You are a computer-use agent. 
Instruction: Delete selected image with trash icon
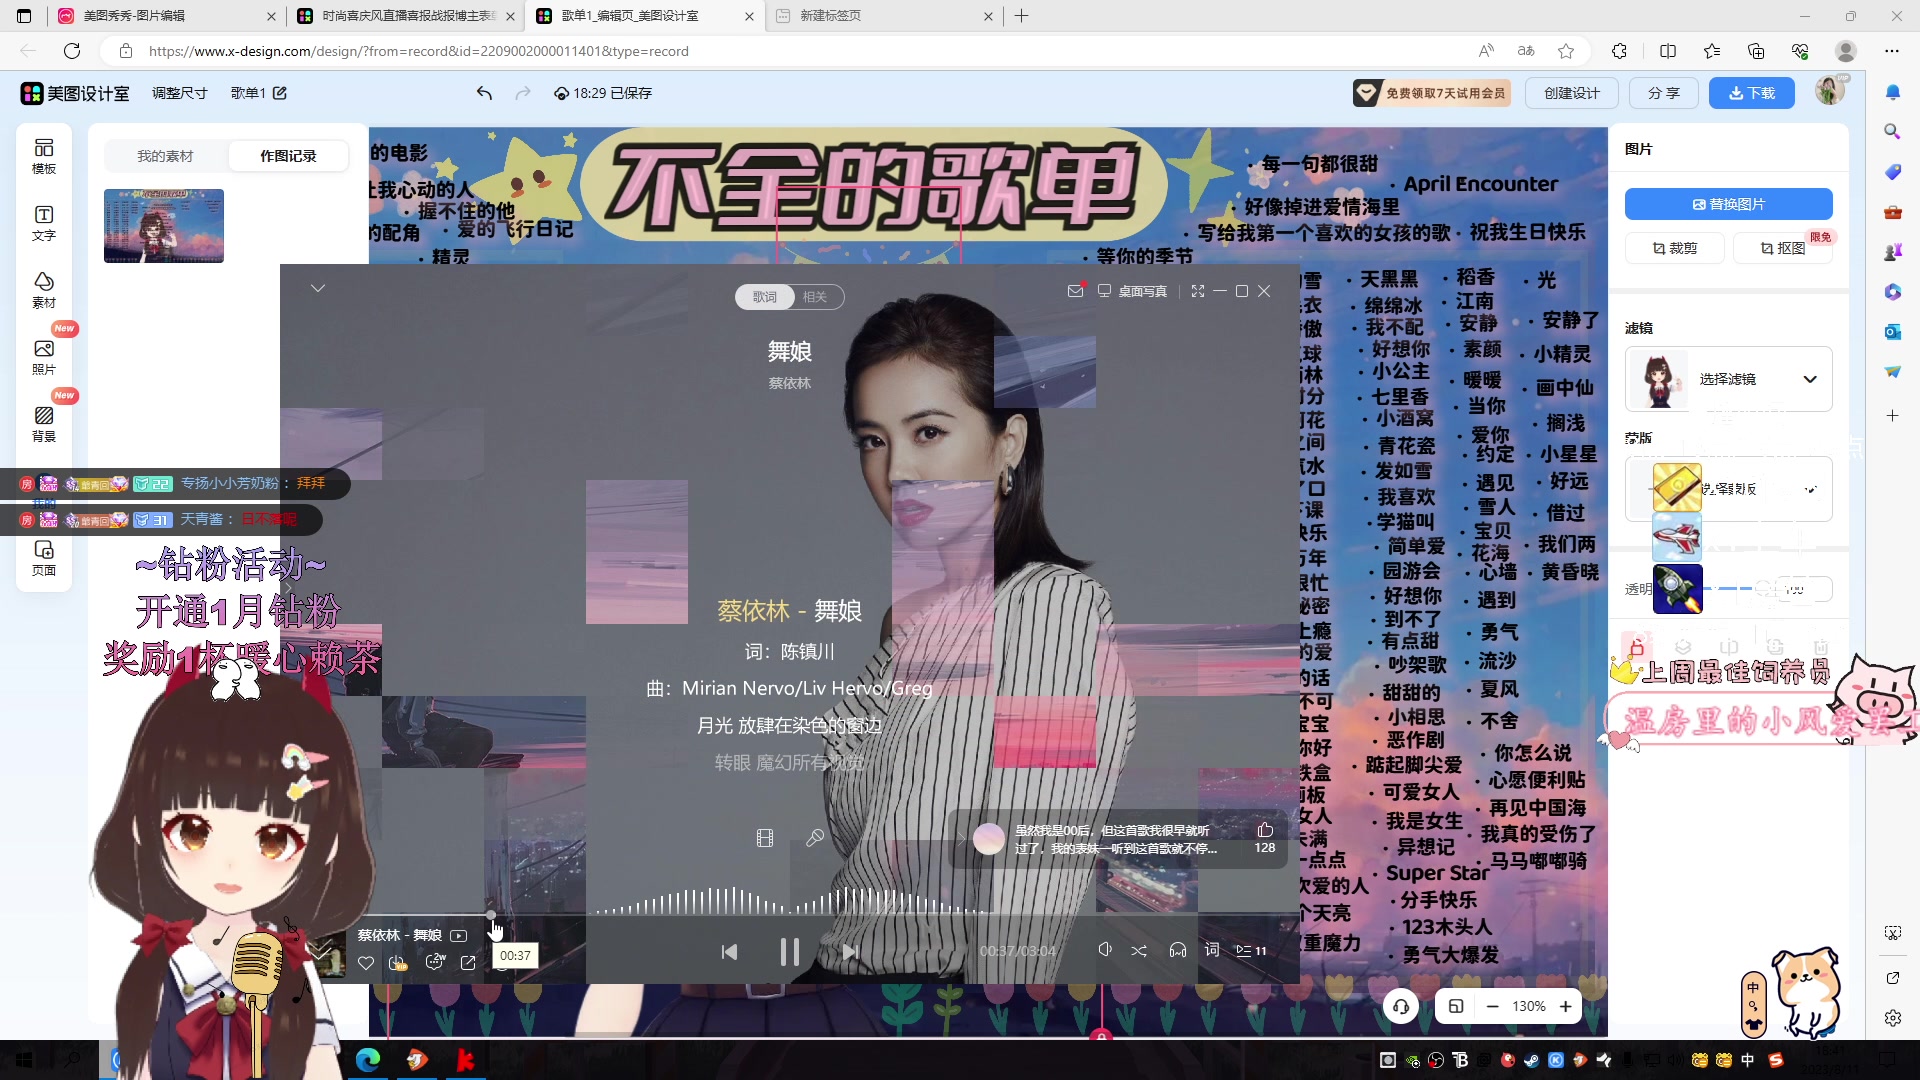[1821, 647]
